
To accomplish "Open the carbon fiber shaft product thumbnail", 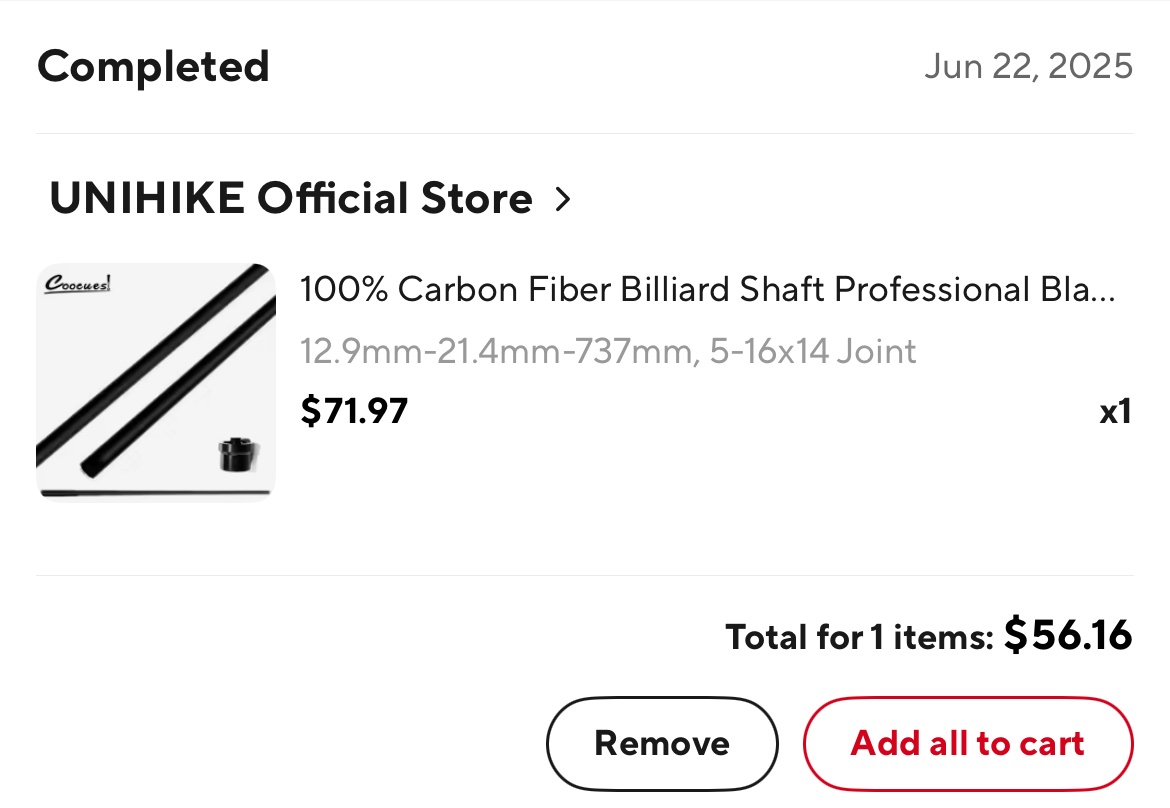I will point(156,381).
